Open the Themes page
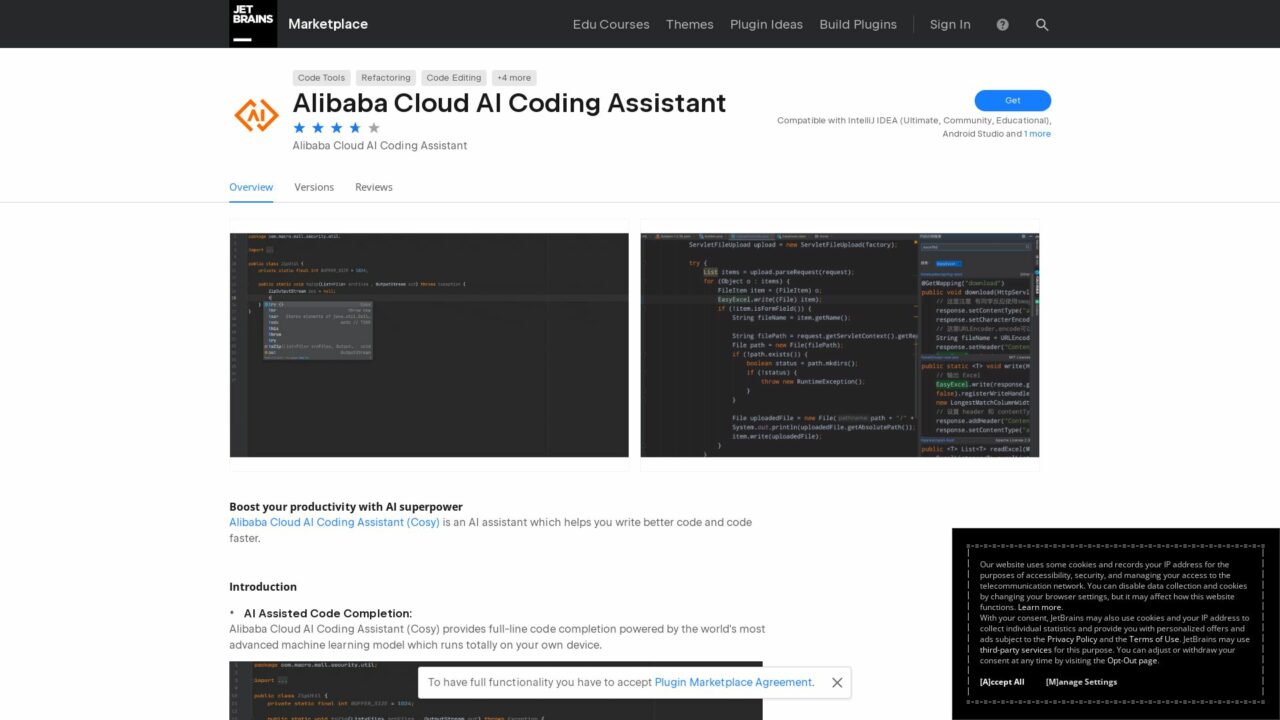1280x720 pixels. [x=689, y=24]
